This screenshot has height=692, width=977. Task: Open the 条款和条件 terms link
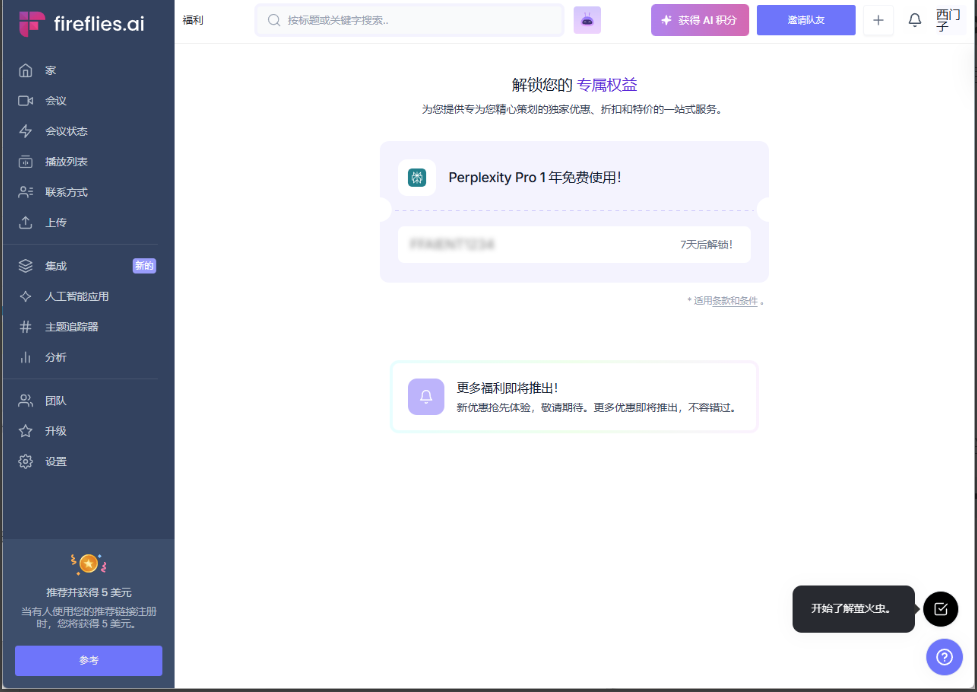tap(734, 301)
